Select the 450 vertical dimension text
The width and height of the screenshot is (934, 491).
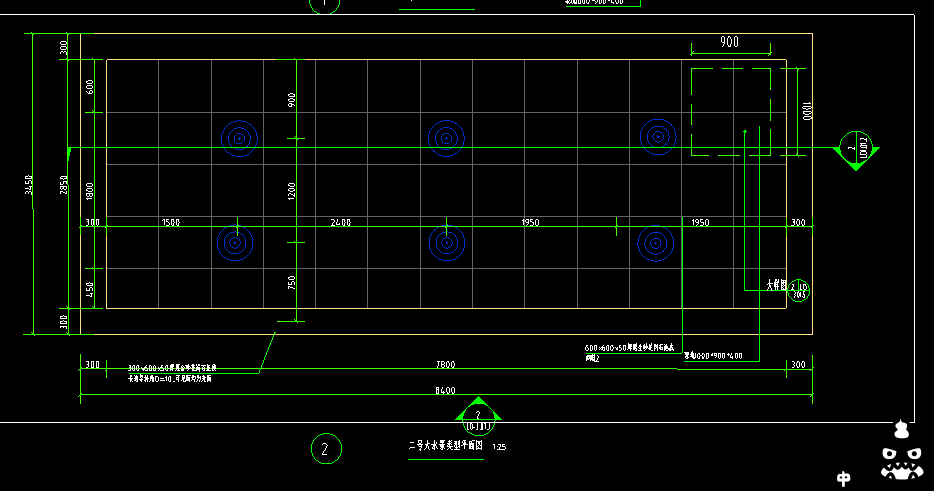click(x=89, y=290)
